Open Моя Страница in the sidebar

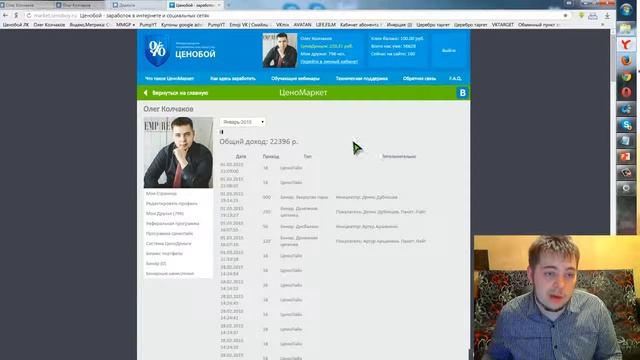click(161, 193)
